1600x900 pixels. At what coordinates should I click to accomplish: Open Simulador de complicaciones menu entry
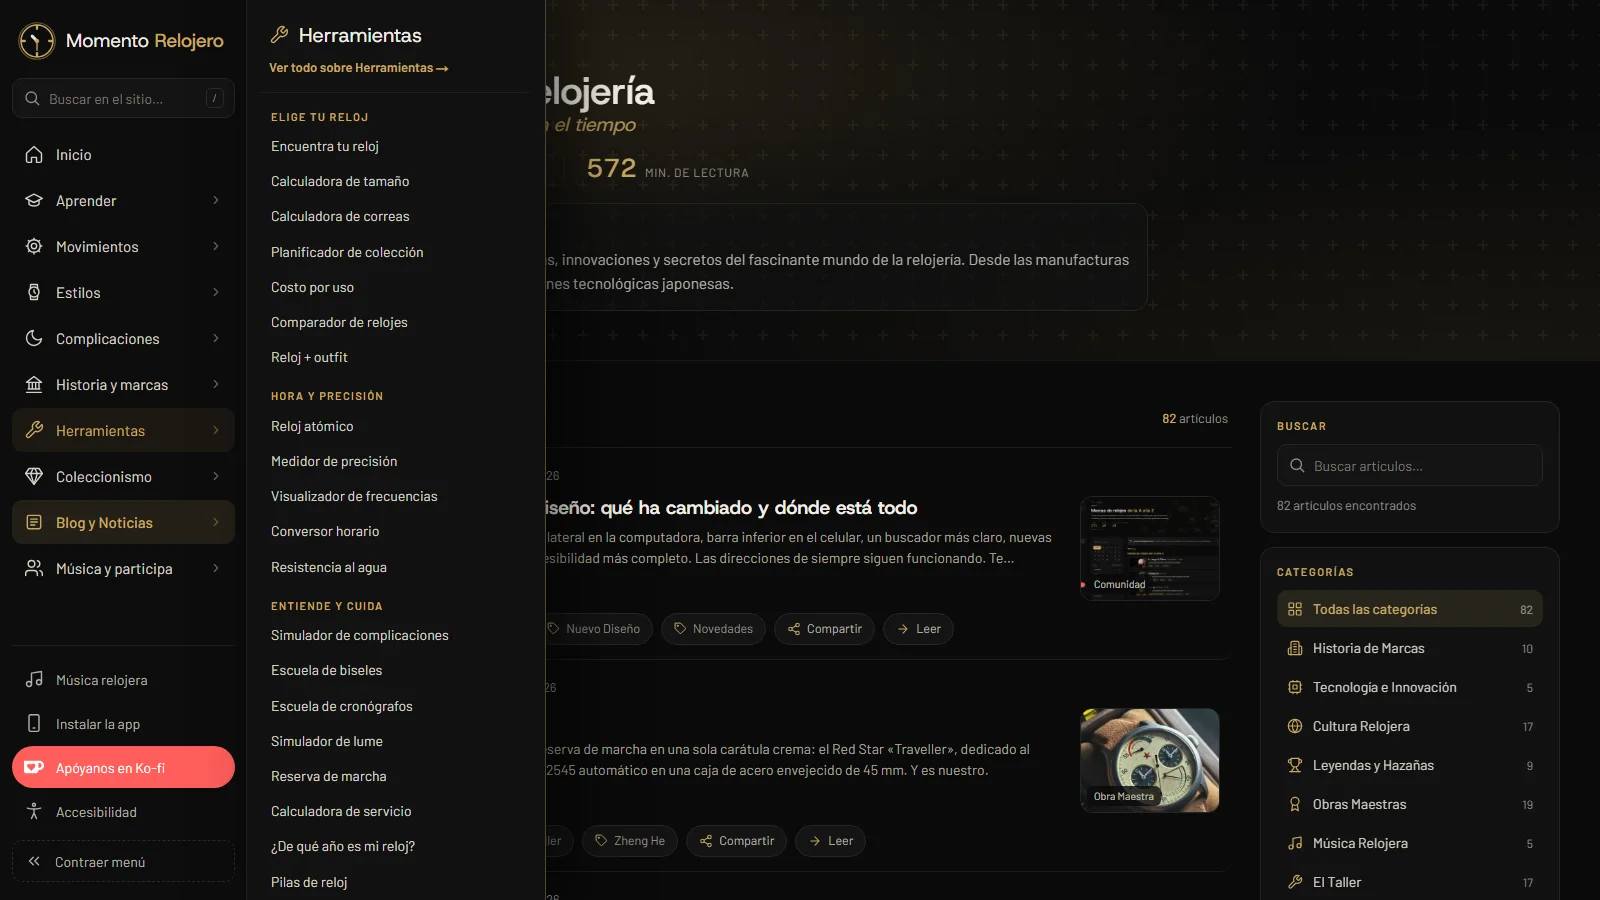(360, 636)
